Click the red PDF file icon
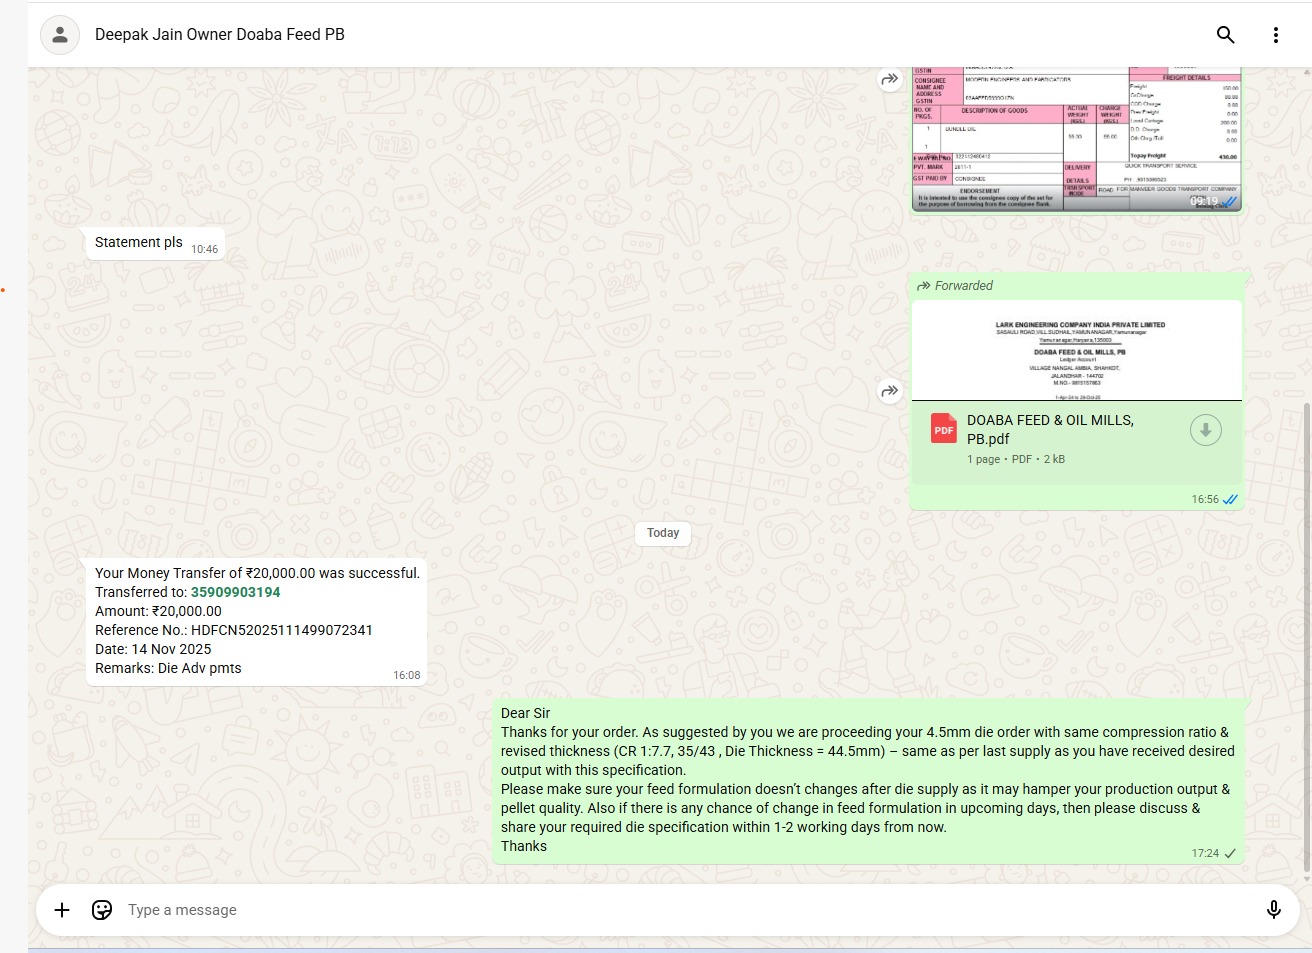1312x953 pixels. 943,429
